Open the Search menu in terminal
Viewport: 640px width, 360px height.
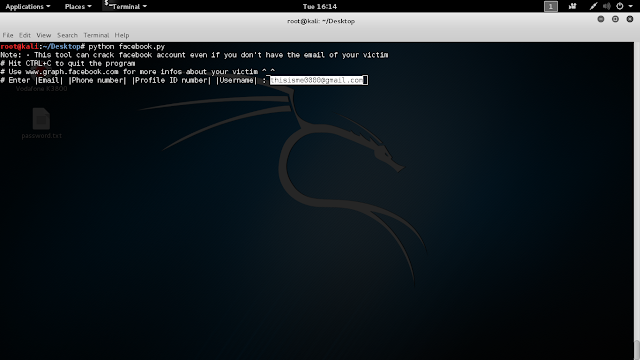pyautogui.click(x=67, y=35)
